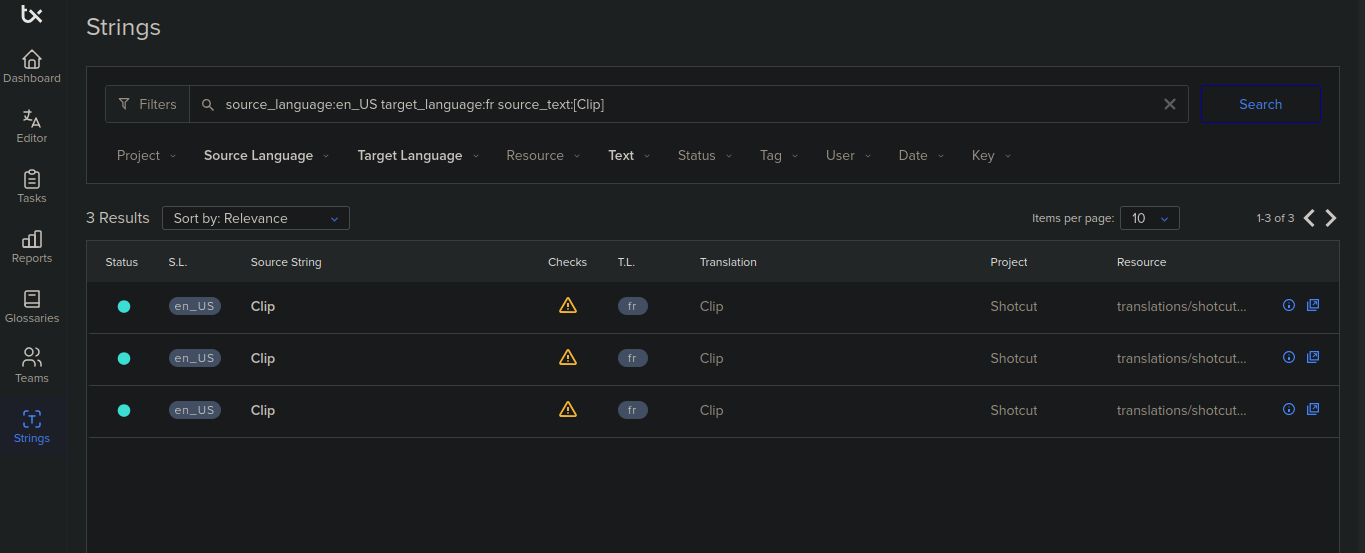Screen dimensions: 1365x553
Task: Click warning check icon on third row
Action: pos(568,409)
